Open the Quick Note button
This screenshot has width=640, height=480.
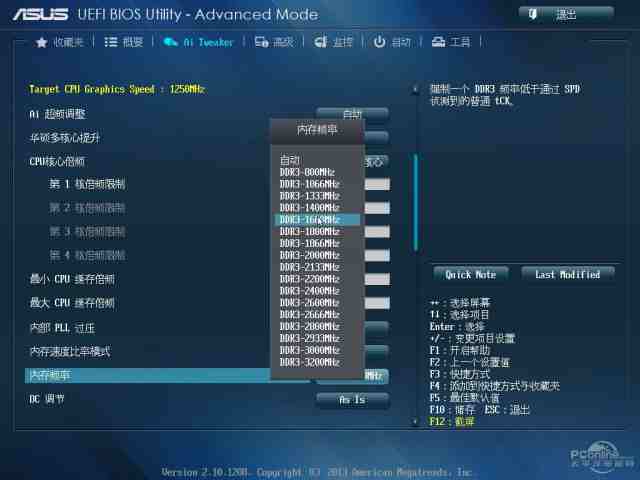coord(471,275)
